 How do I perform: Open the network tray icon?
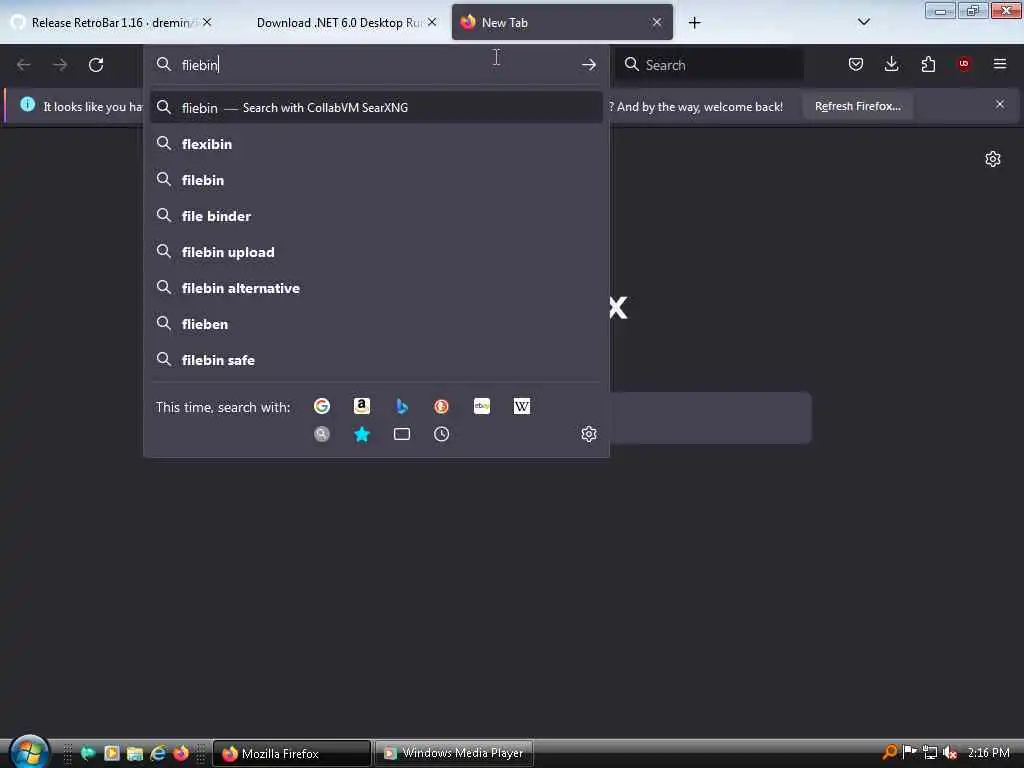(x=930, y=753)
